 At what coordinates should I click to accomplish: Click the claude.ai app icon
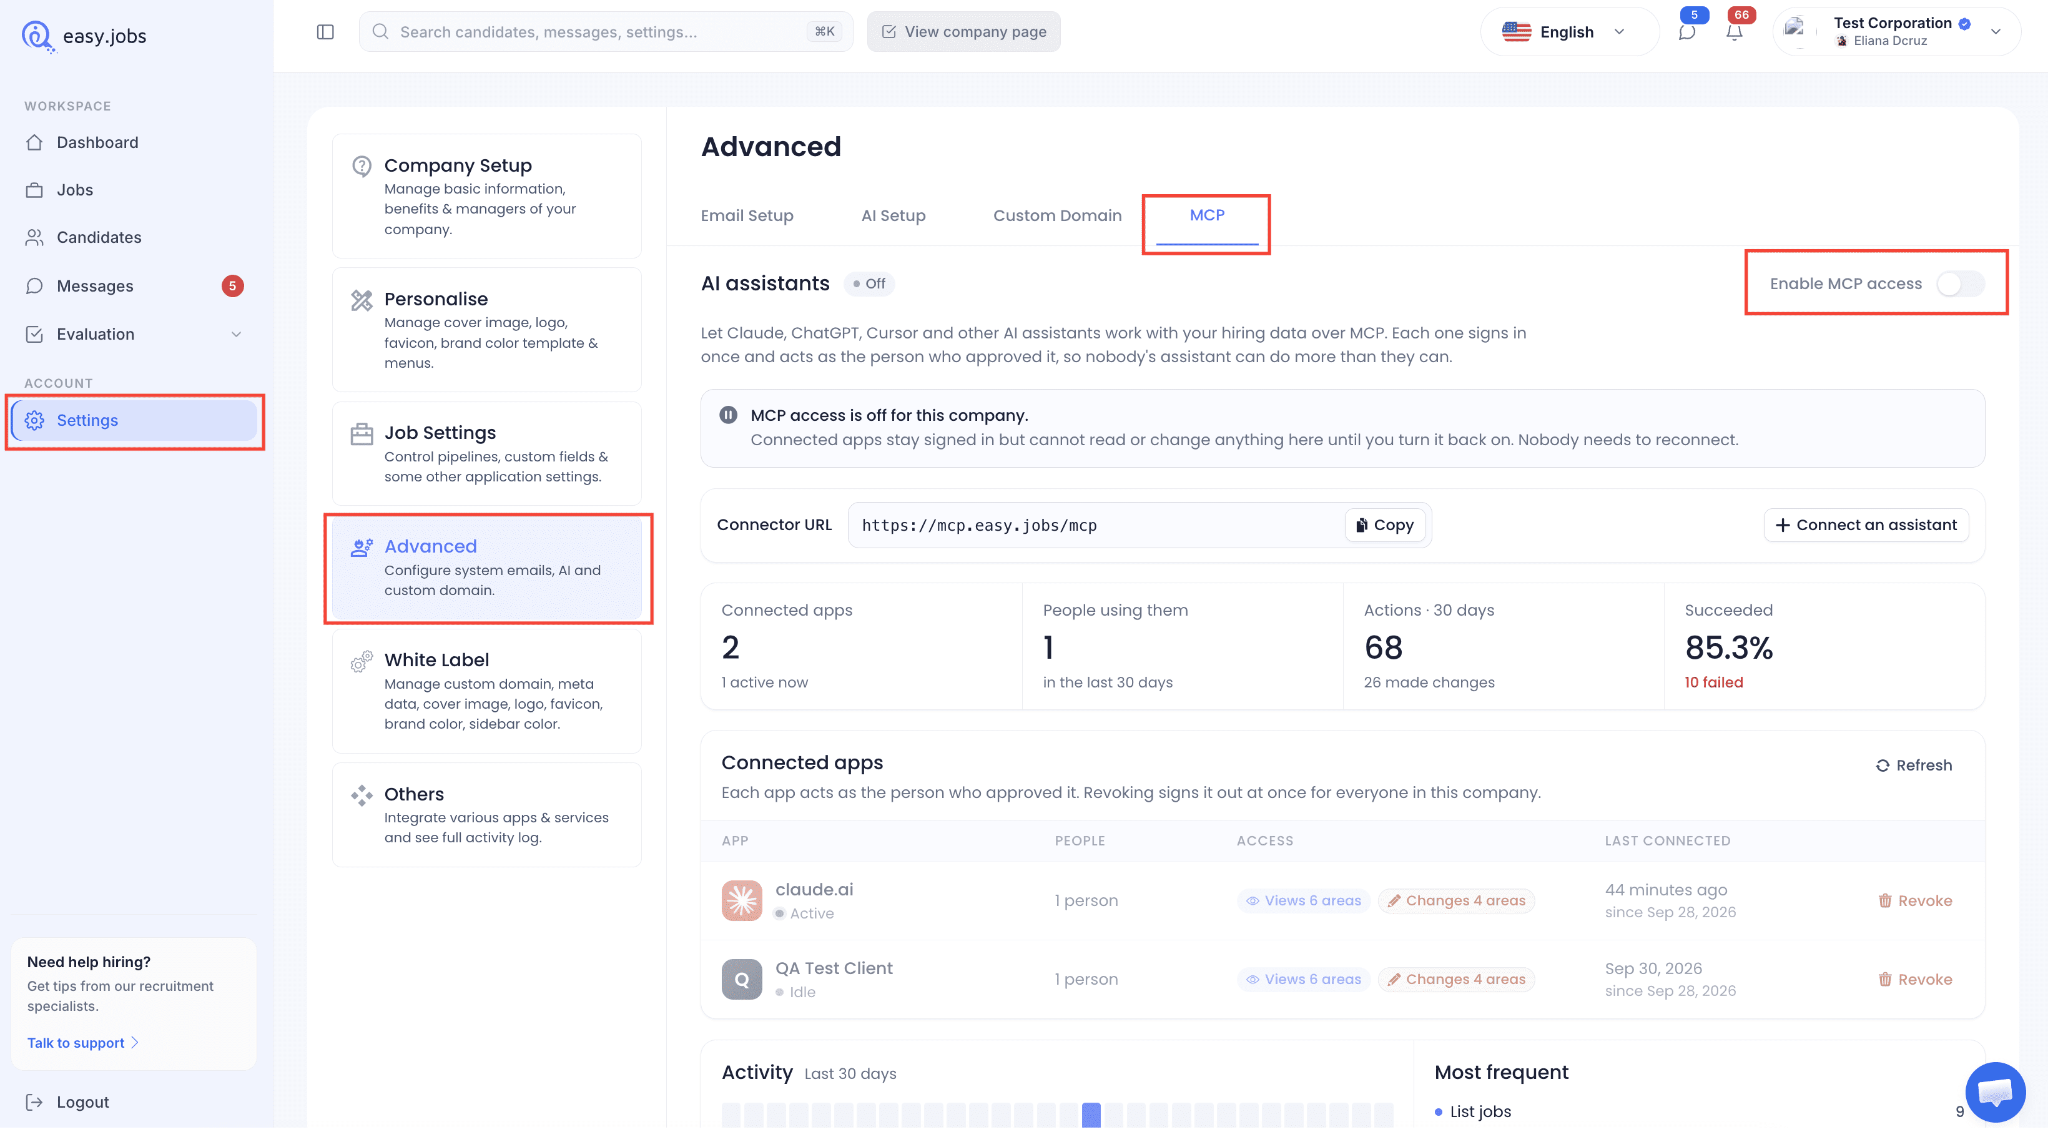pos(742,900)
